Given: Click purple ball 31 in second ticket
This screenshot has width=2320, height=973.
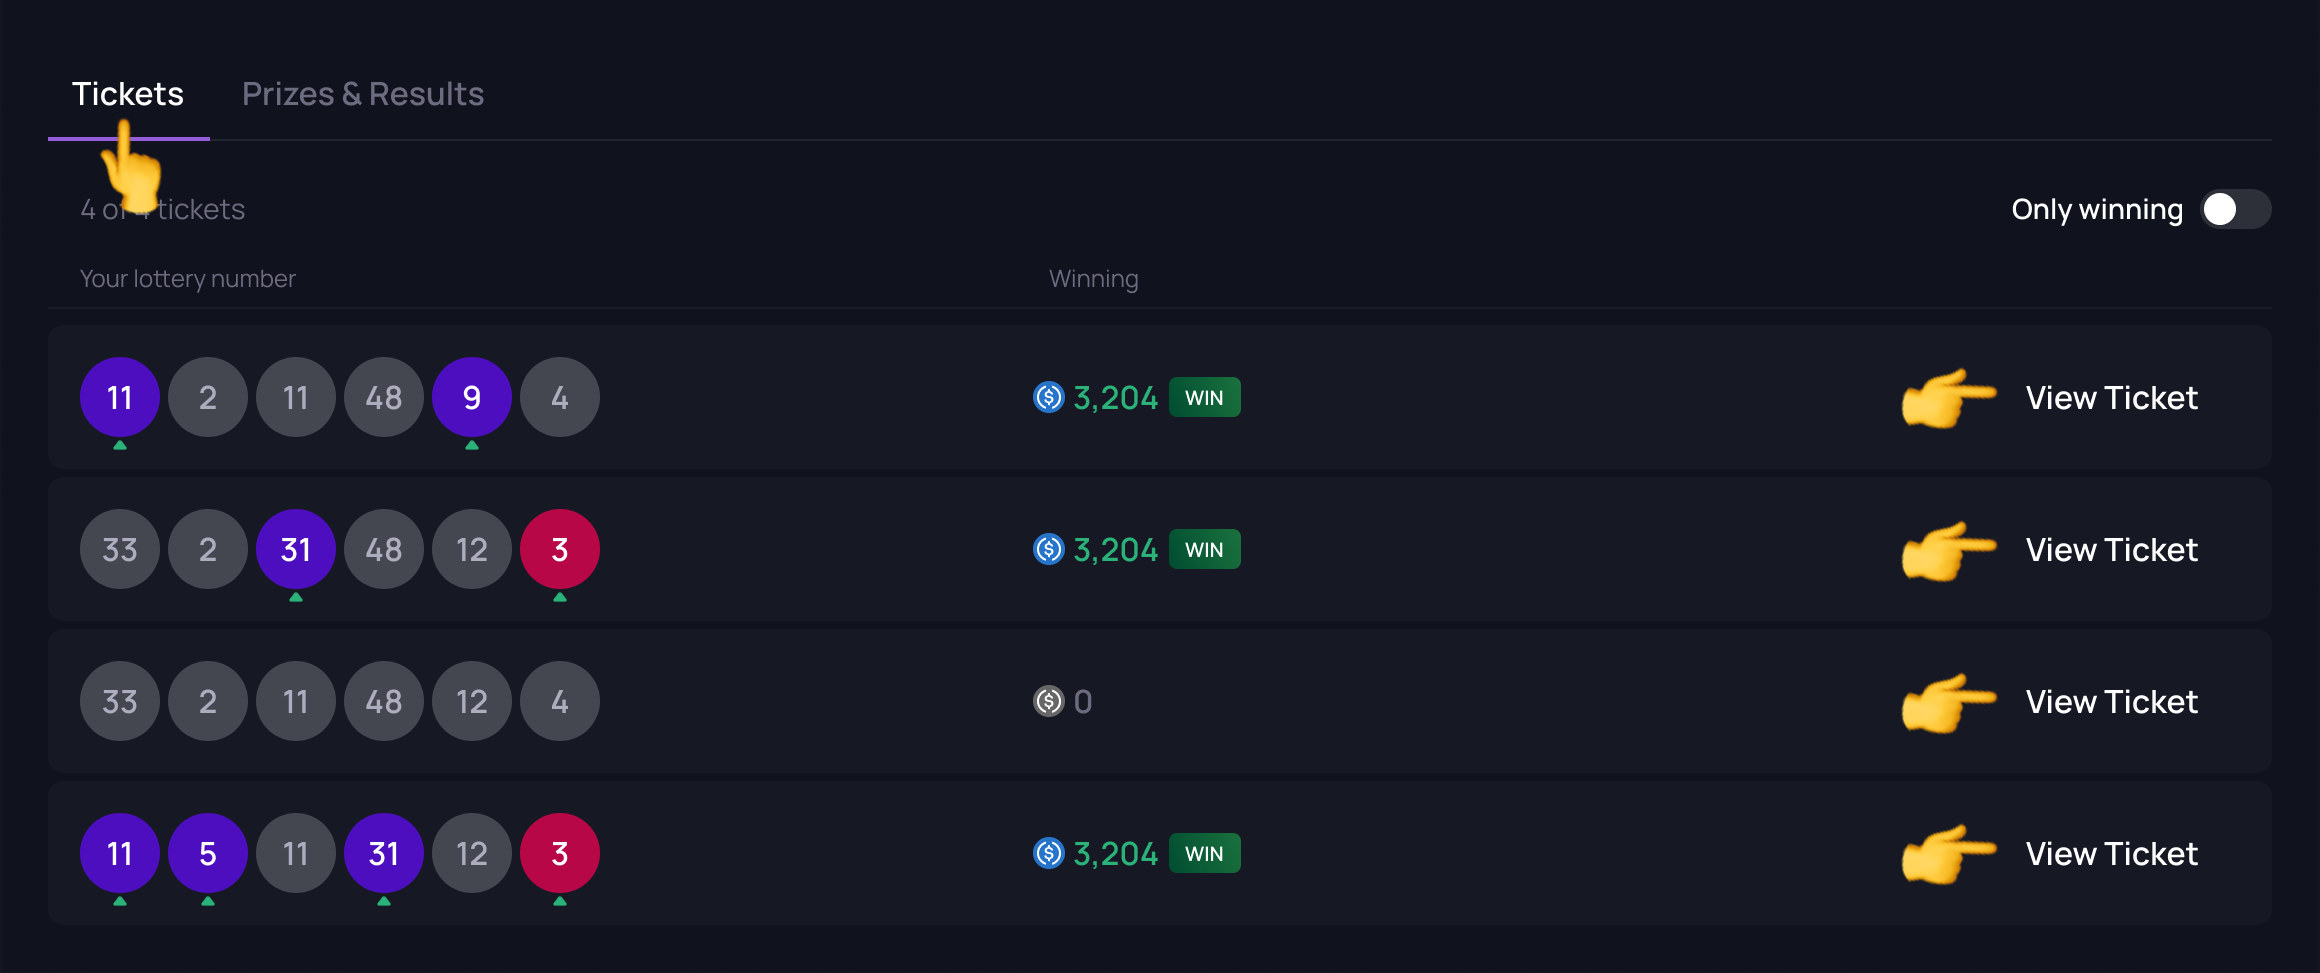Looking at the screenshot, I should pos(296,550).
